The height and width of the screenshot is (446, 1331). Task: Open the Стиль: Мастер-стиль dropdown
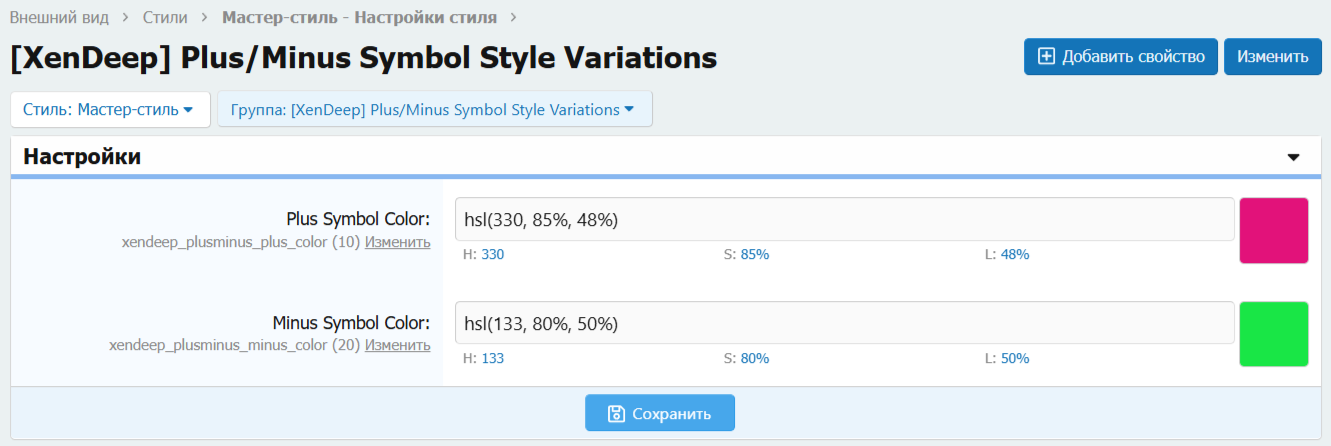pos(110,109)
